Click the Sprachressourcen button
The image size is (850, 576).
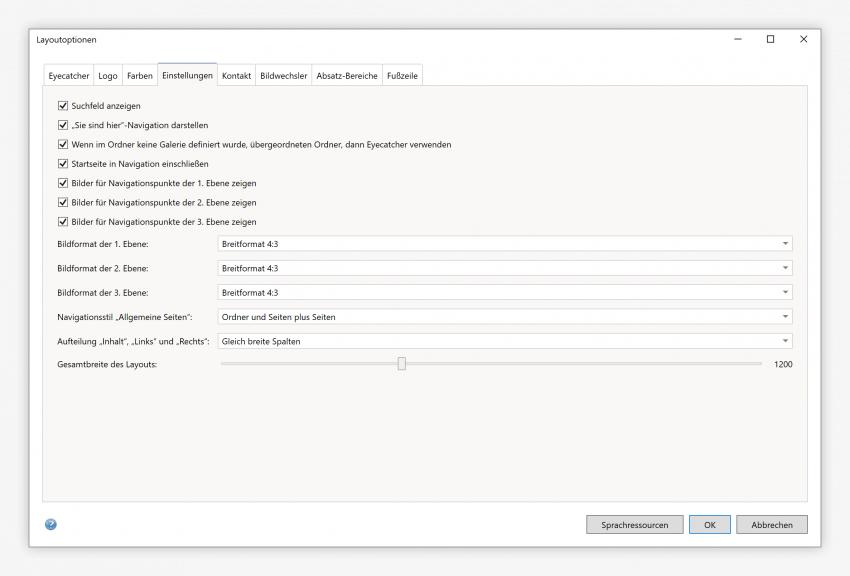634,524
